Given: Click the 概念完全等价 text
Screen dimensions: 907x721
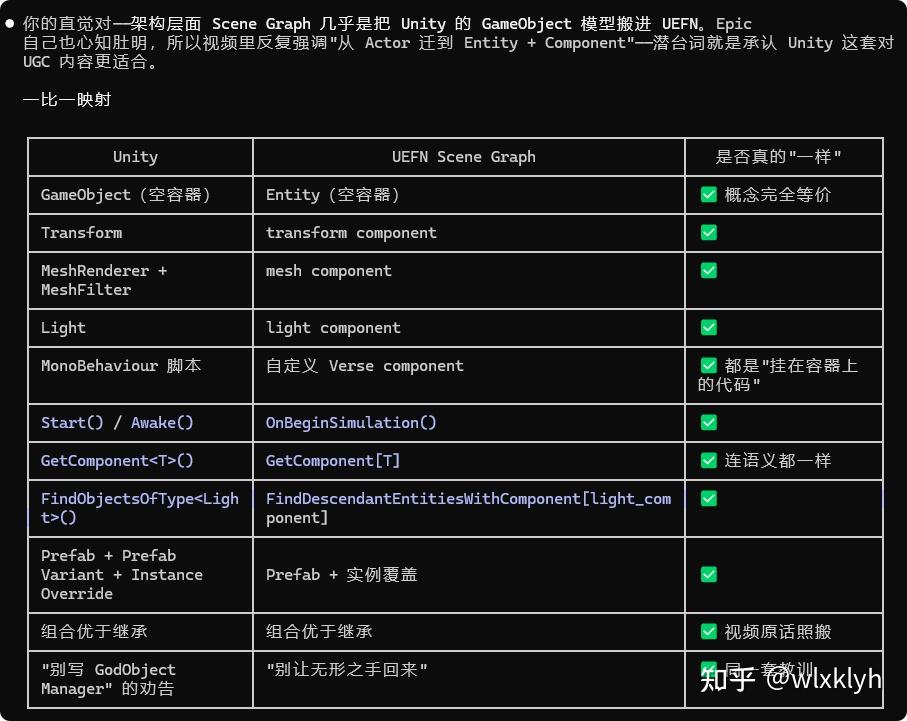Looking at the screenshot, I should point(777,194).
